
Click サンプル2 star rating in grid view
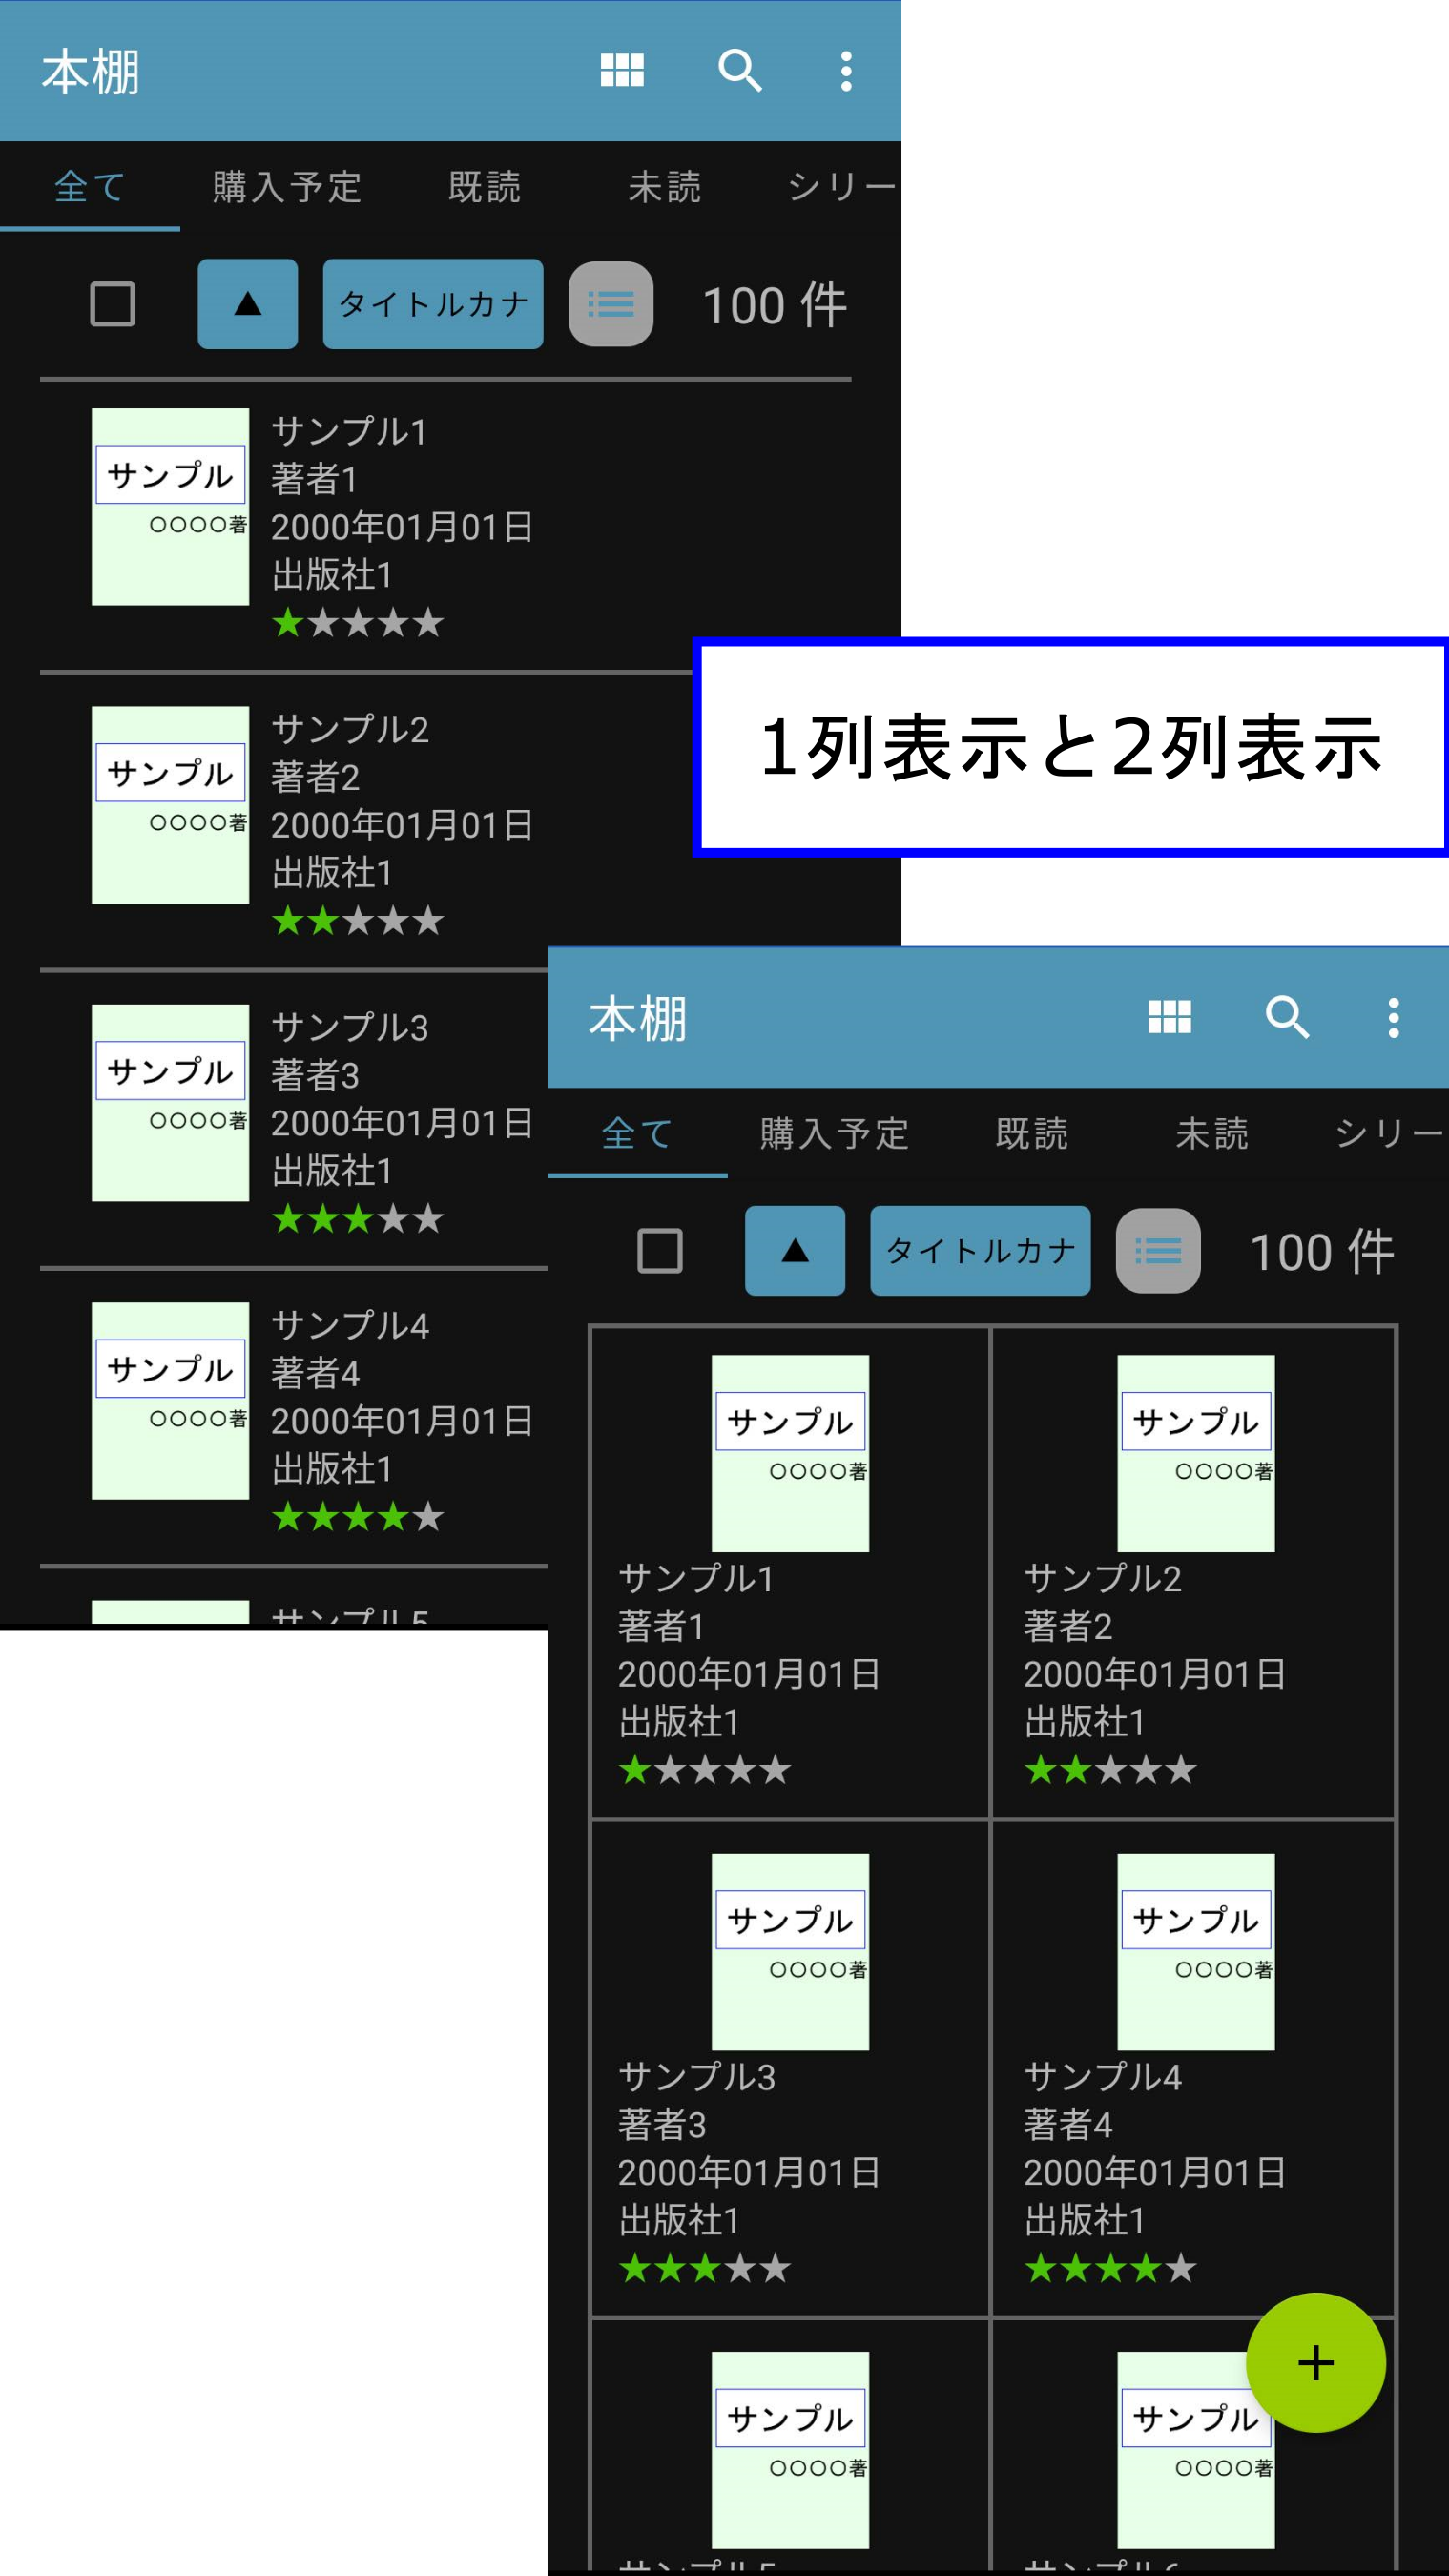1111,1770
